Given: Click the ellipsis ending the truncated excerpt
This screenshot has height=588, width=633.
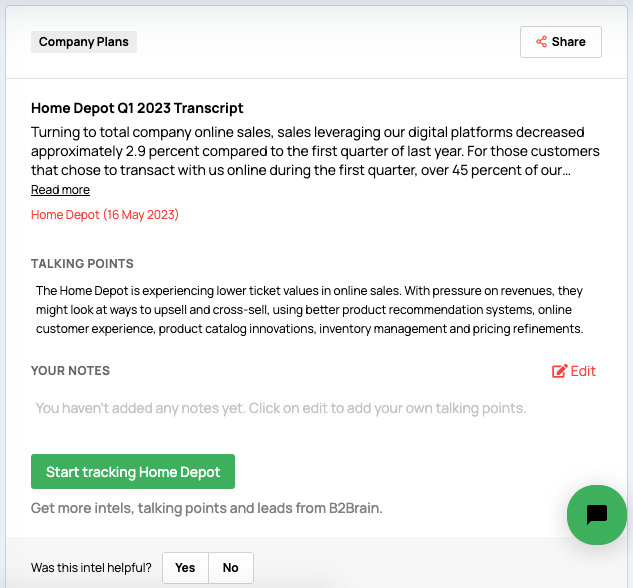Looking at the screenshot, I should tap(566, 170).
